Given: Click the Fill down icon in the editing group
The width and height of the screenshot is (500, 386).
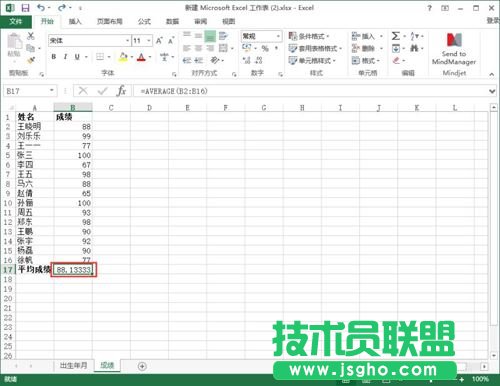Looking at the screenshot, I should tap(396, 48).
